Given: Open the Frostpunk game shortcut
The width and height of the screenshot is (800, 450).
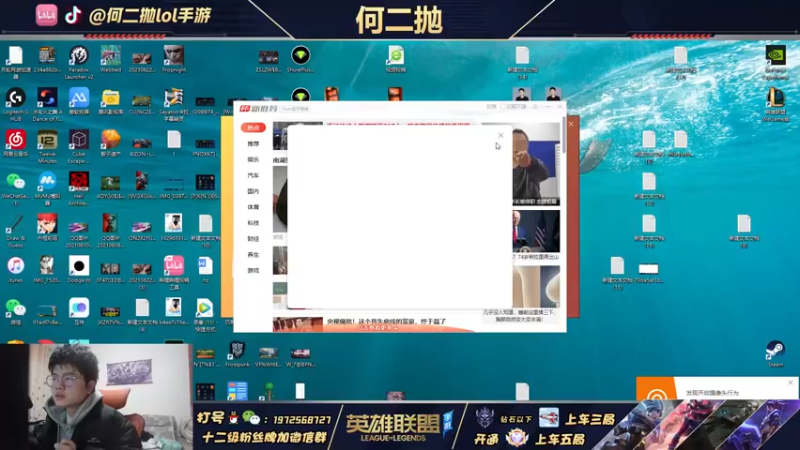Looking at the screenshot, I should (237, 350).
